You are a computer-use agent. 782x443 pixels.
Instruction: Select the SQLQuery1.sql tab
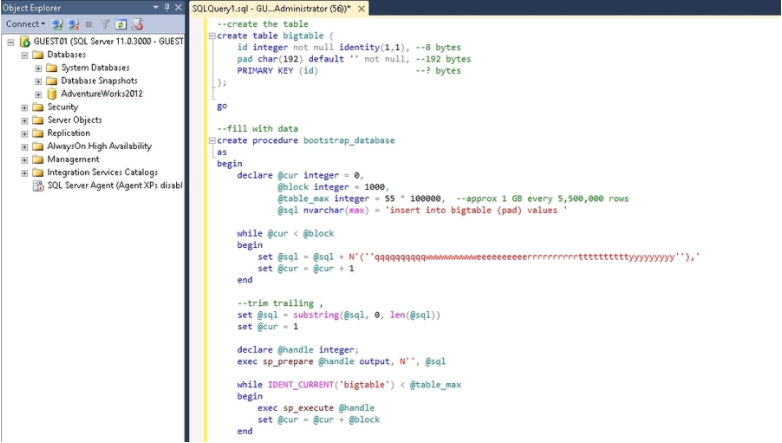coord(271,8)
